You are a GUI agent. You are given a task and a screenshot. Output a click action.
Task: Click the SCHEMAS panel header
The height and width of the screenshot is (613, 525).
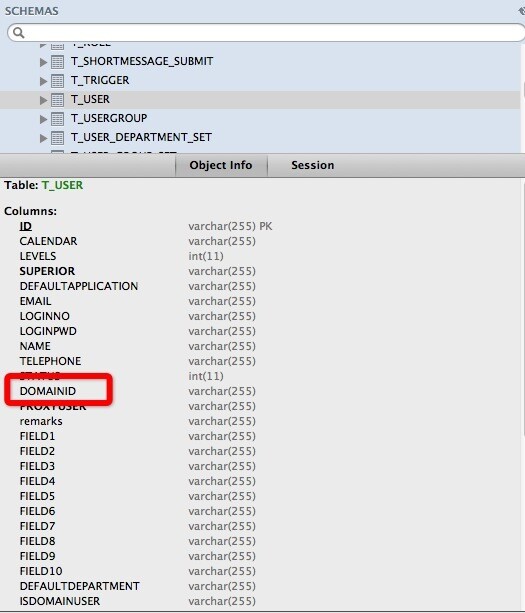(x=32, y=11)
